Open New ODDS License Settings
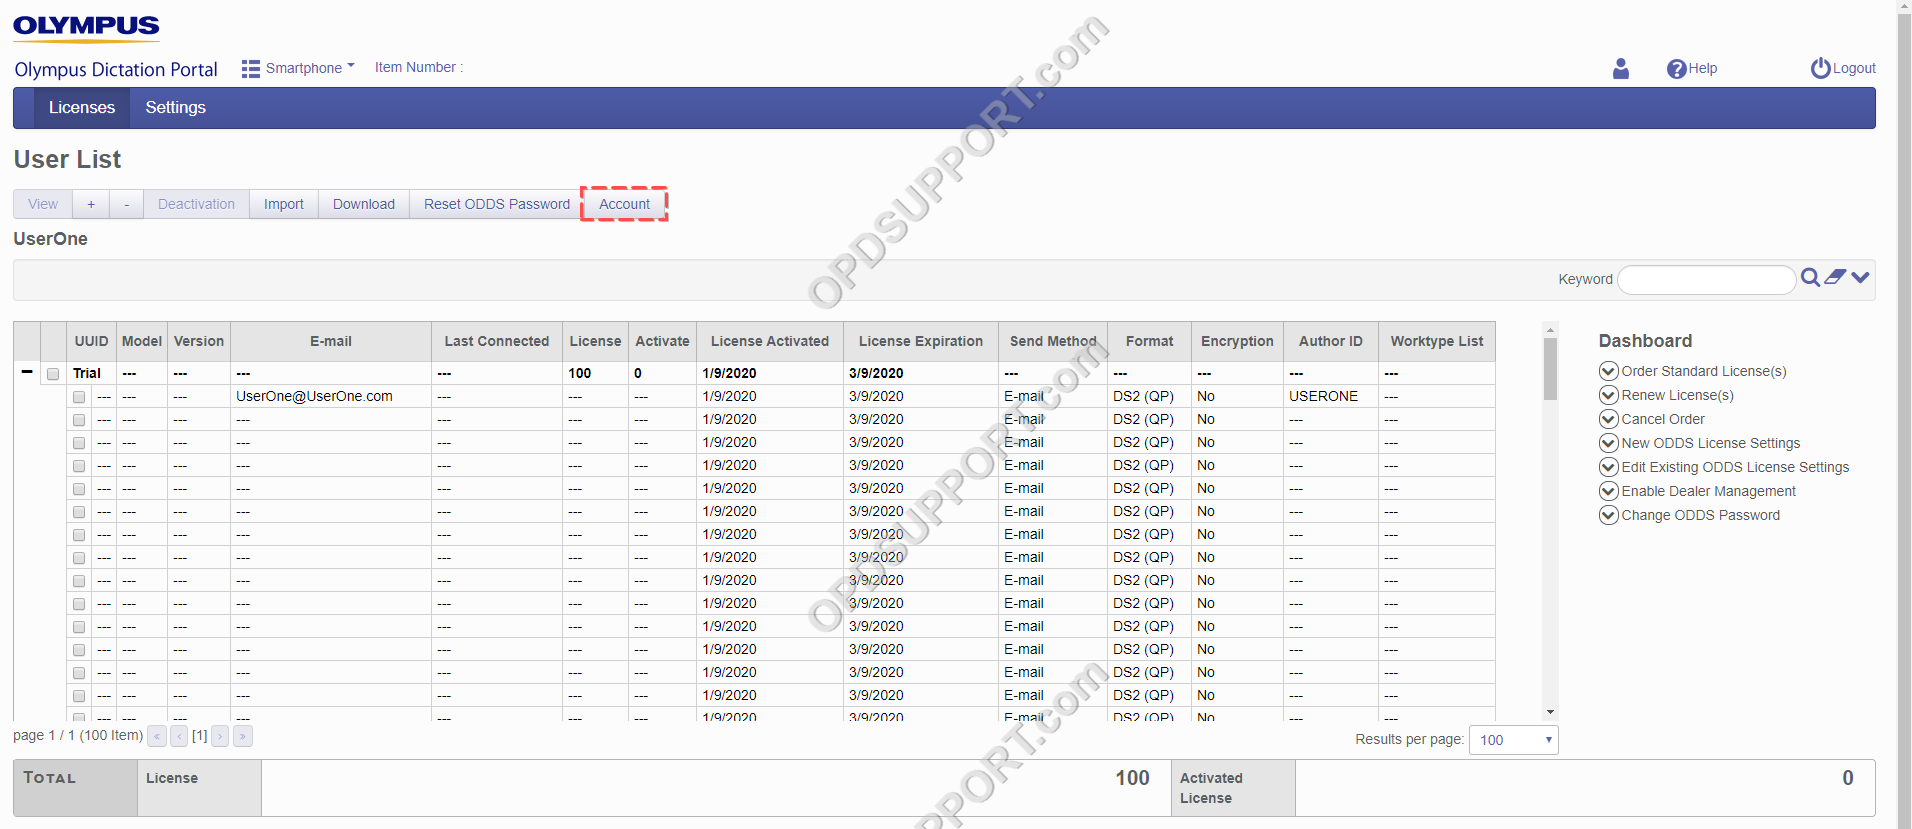Screen dimensions: 1912x829 point(1700,443)
